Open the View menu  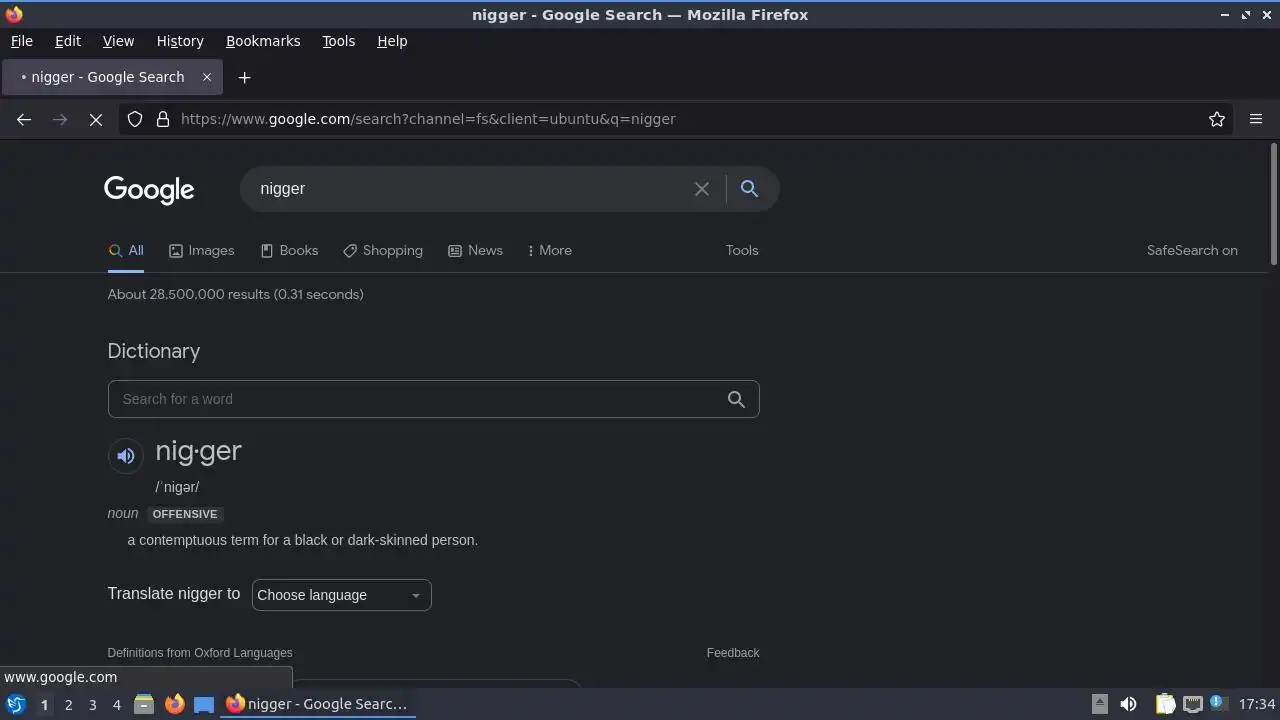(x=118, y=41)
